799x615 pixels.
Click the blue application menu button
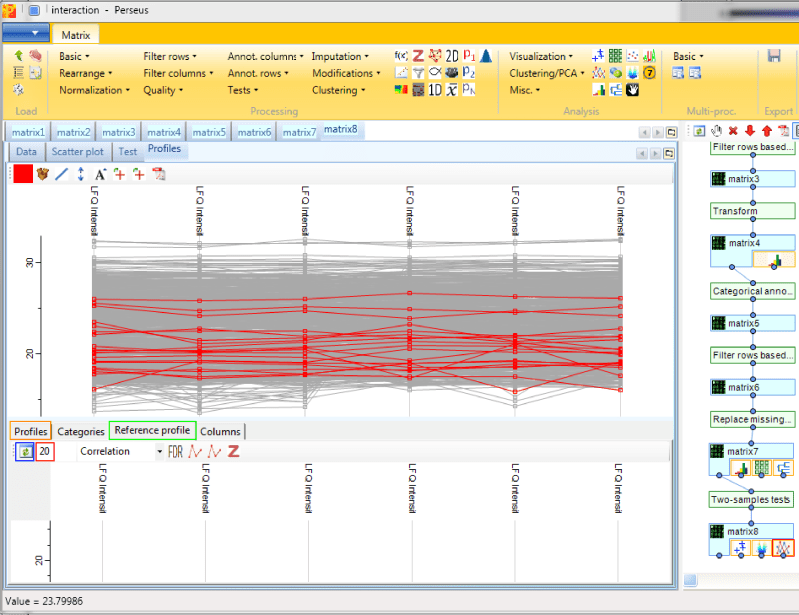click(x=25, y=33)
